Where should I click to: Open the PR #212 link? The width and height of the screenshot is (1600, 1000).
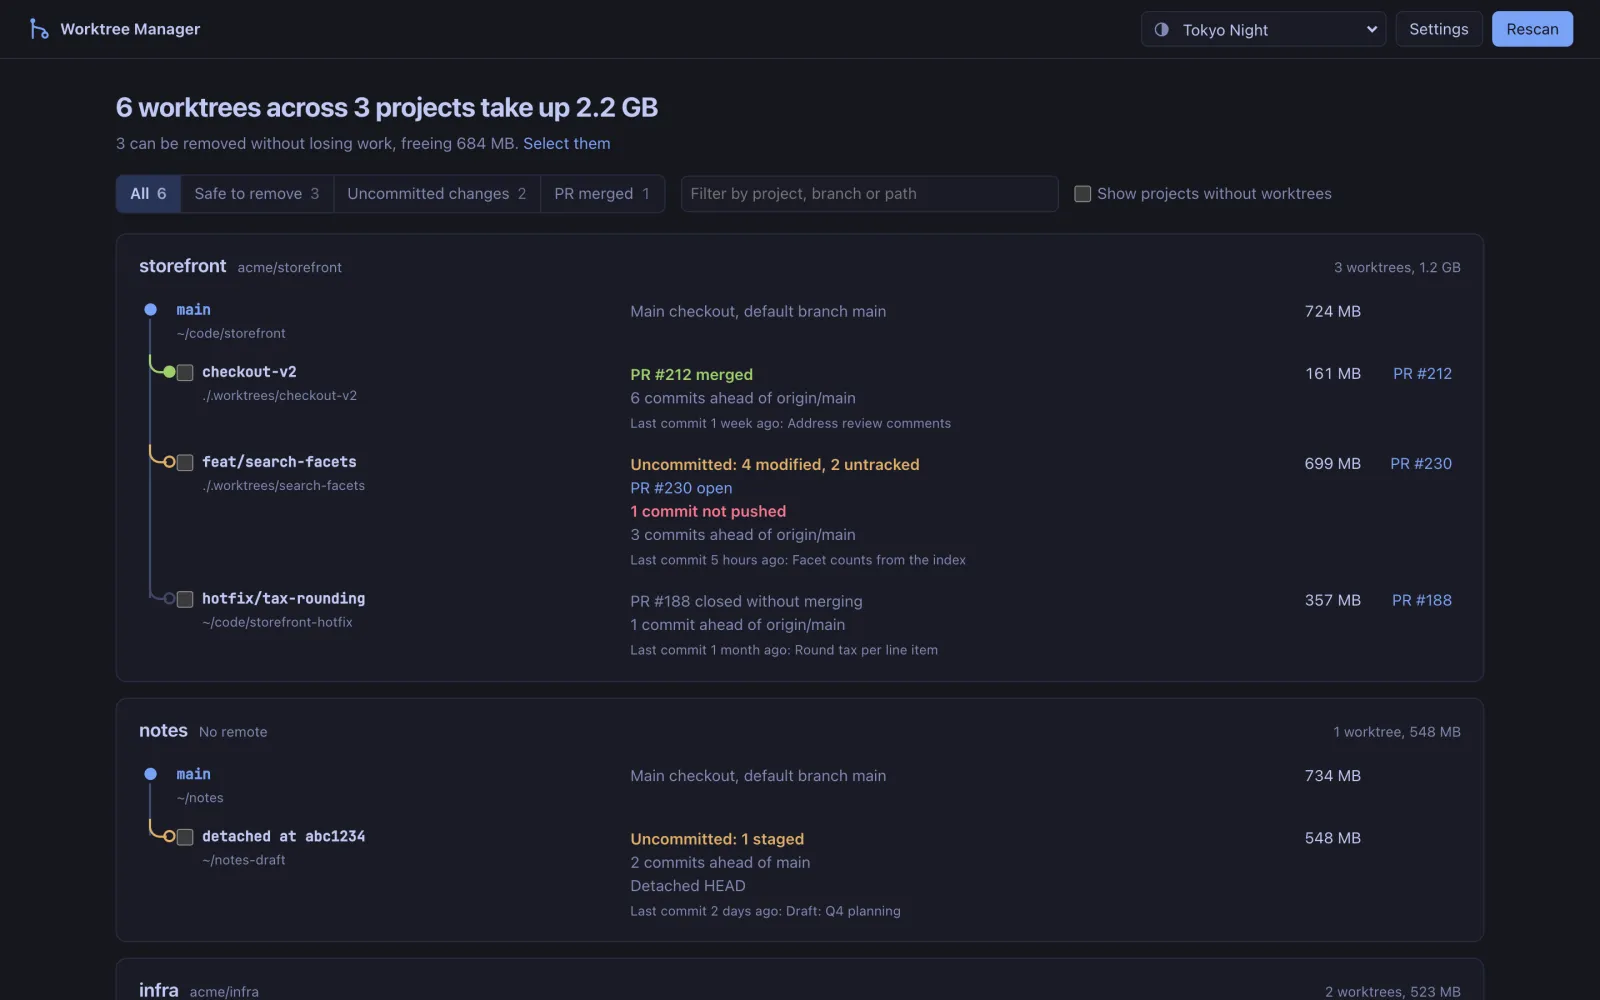coord(1422,373)
